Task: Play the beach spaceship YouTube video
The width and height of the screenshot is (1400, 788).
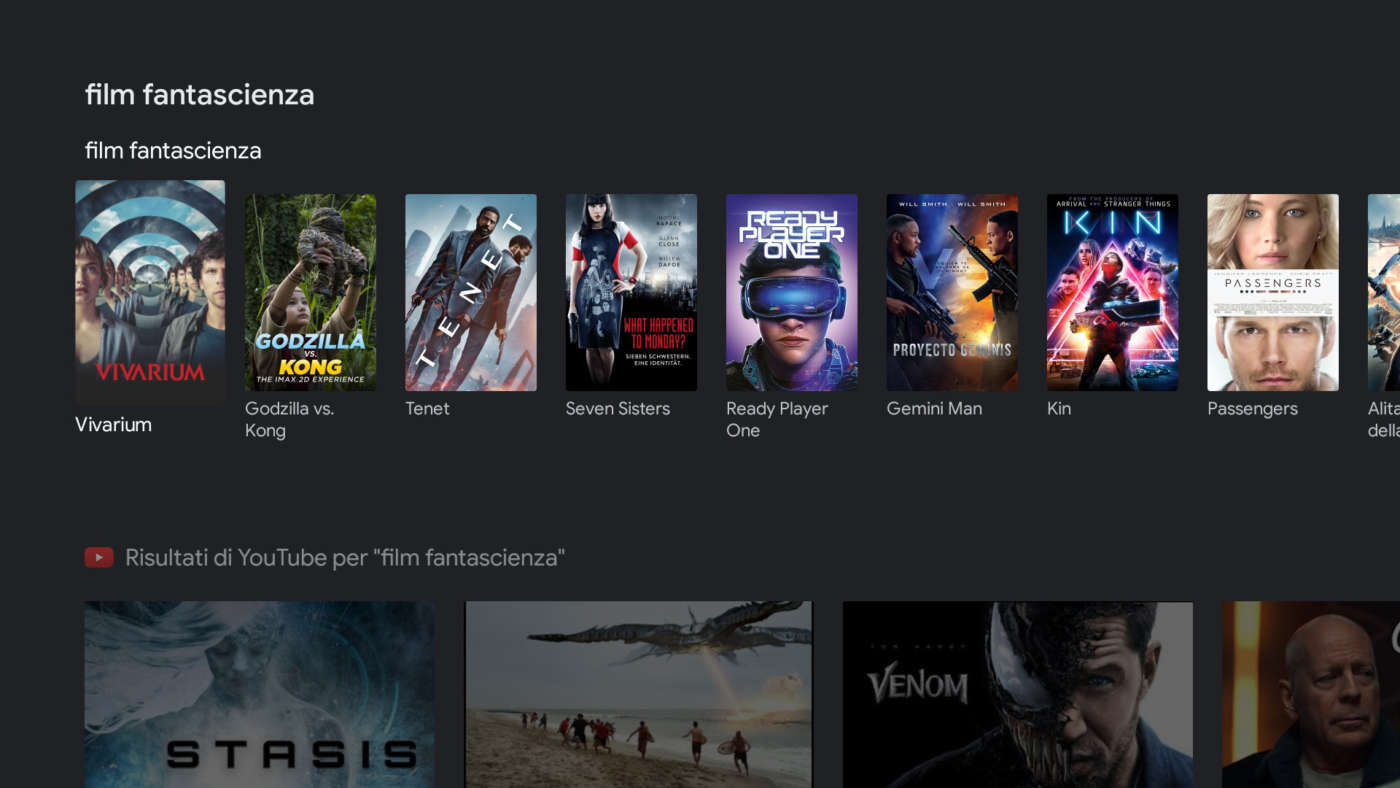Action: (x=639, y=694)
